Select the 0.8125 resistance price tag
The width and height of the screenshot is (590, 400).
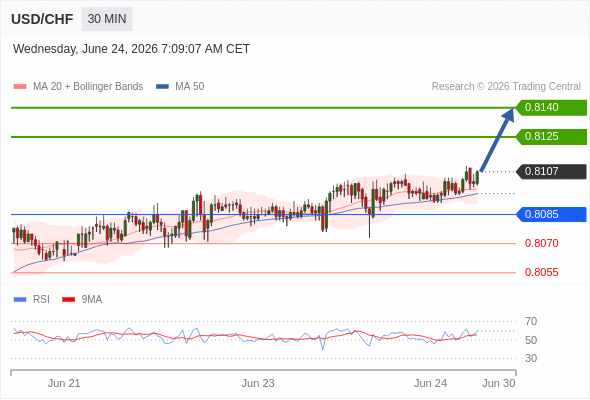click(551, 137)
